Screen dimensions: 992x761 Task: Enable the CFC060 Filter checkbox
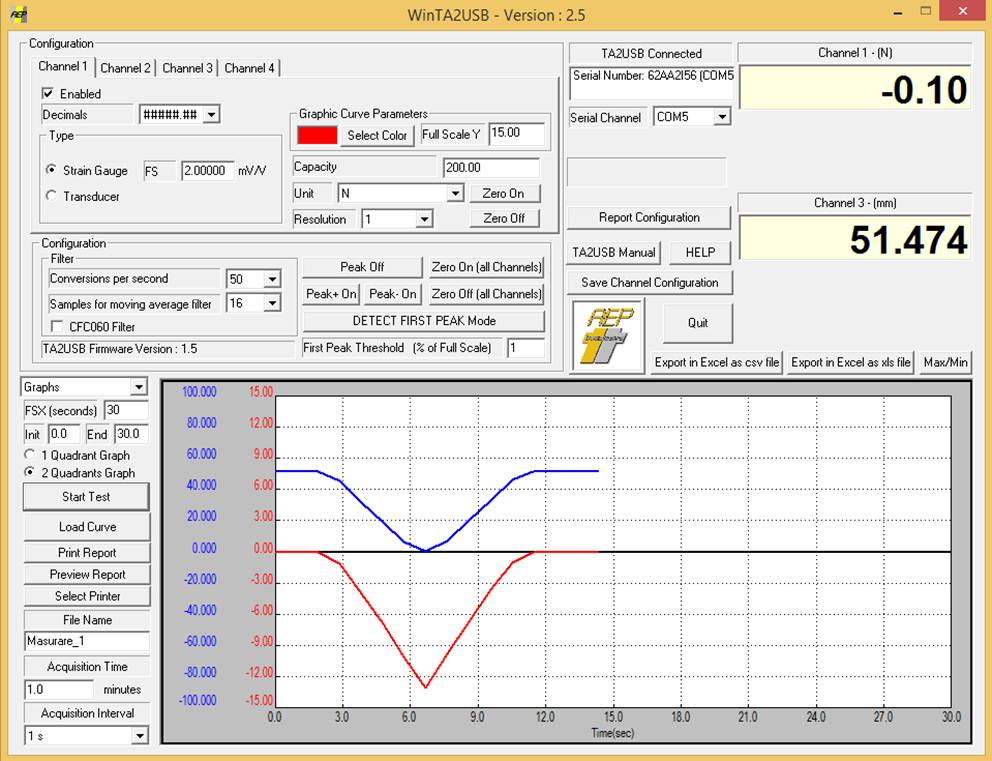click(56, 327)
